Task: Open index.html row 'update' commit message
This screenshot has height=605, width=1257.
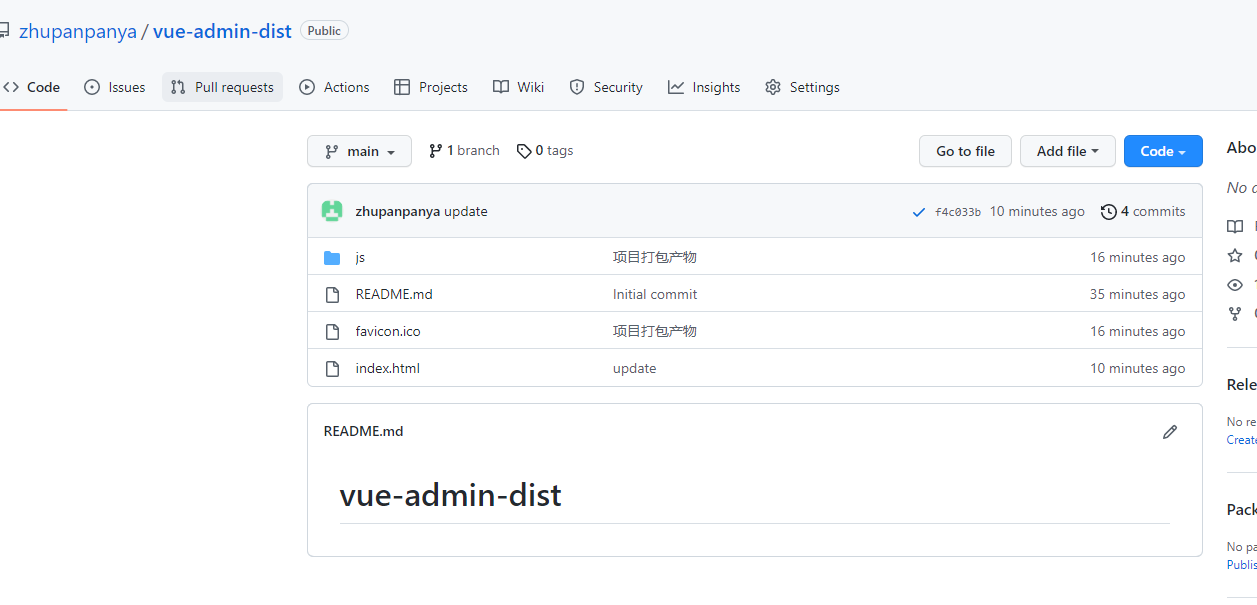Action: 635,368
